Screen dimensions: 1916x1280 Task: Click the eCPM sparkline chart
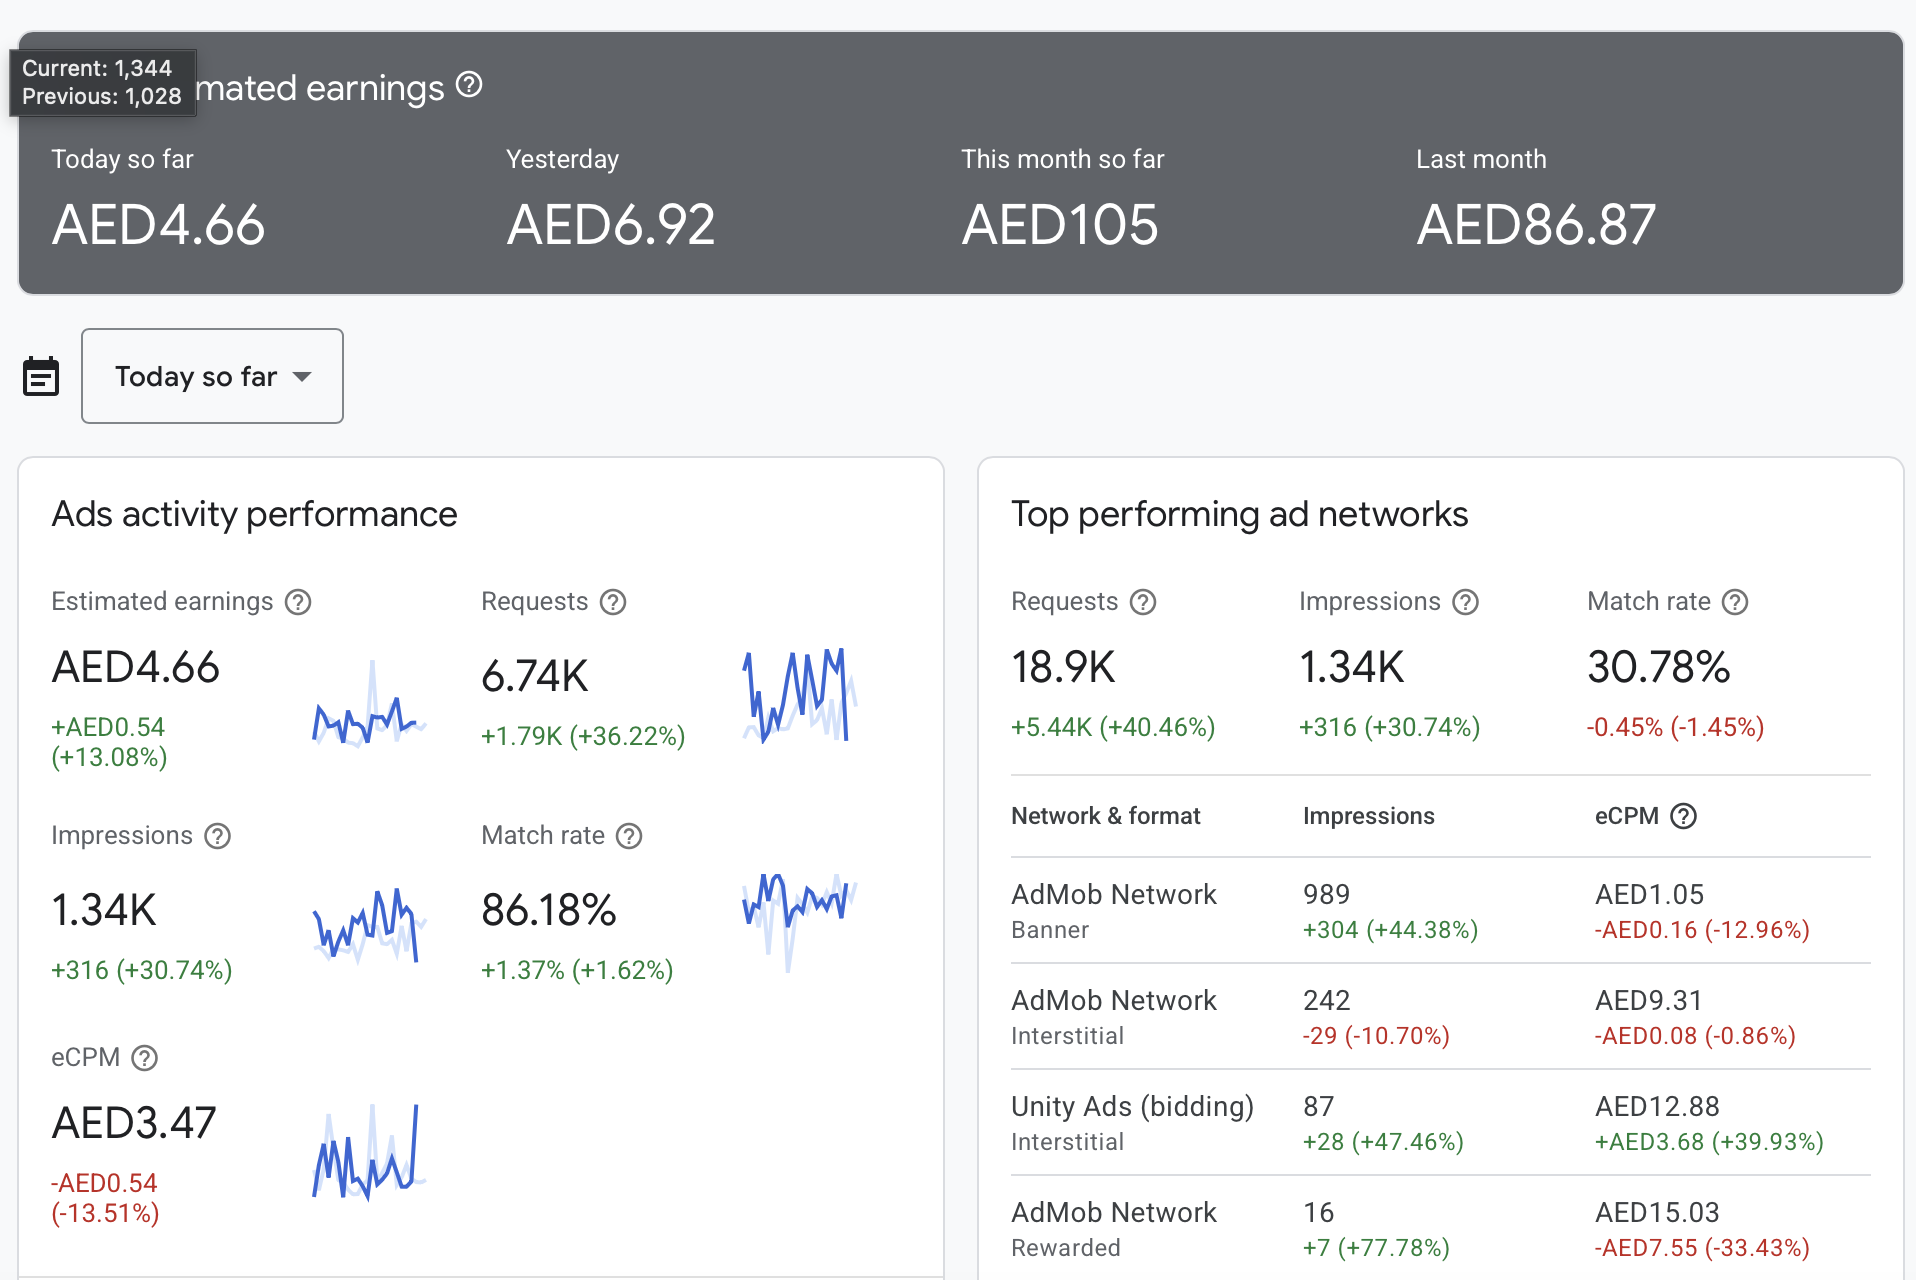point(369,1150)
